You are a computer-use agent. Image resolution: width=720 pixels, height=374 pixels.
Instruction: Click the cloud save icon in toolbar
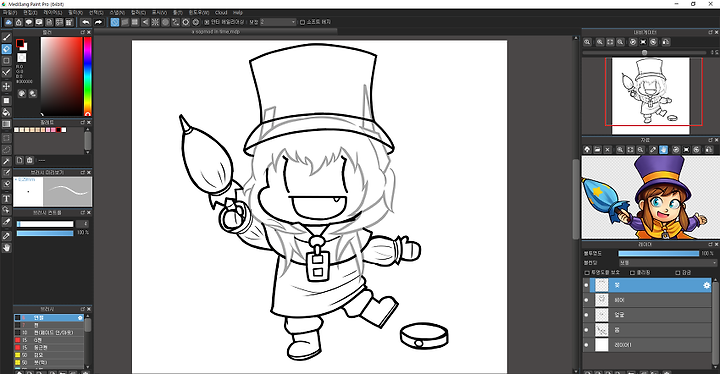tap(9, 22)
